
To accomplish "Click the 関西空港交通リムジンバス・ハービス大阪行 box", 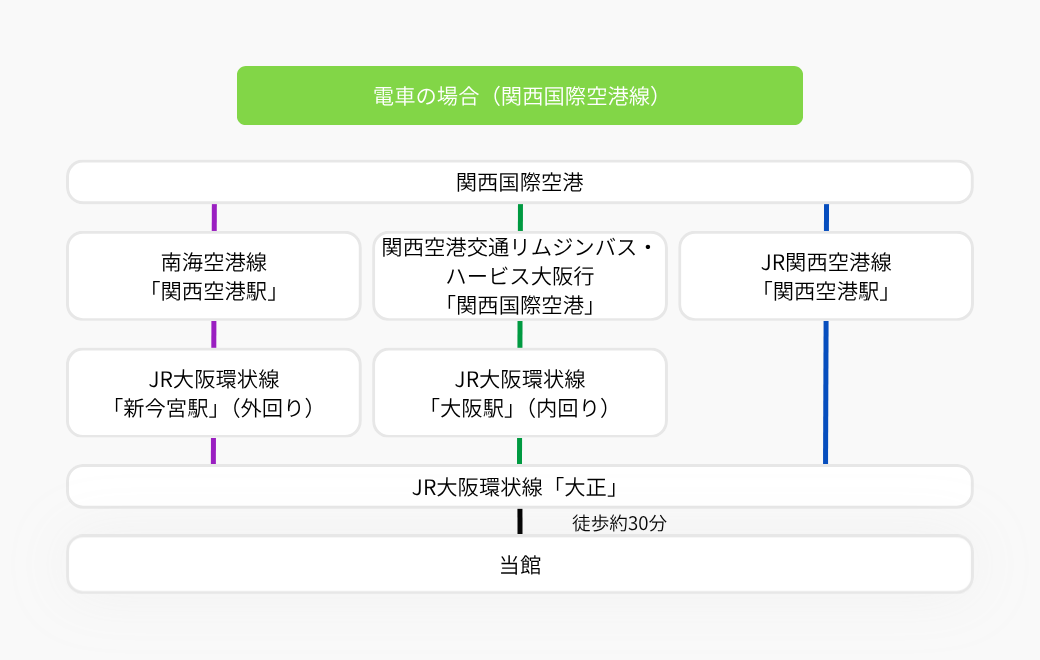I will 519,276.
